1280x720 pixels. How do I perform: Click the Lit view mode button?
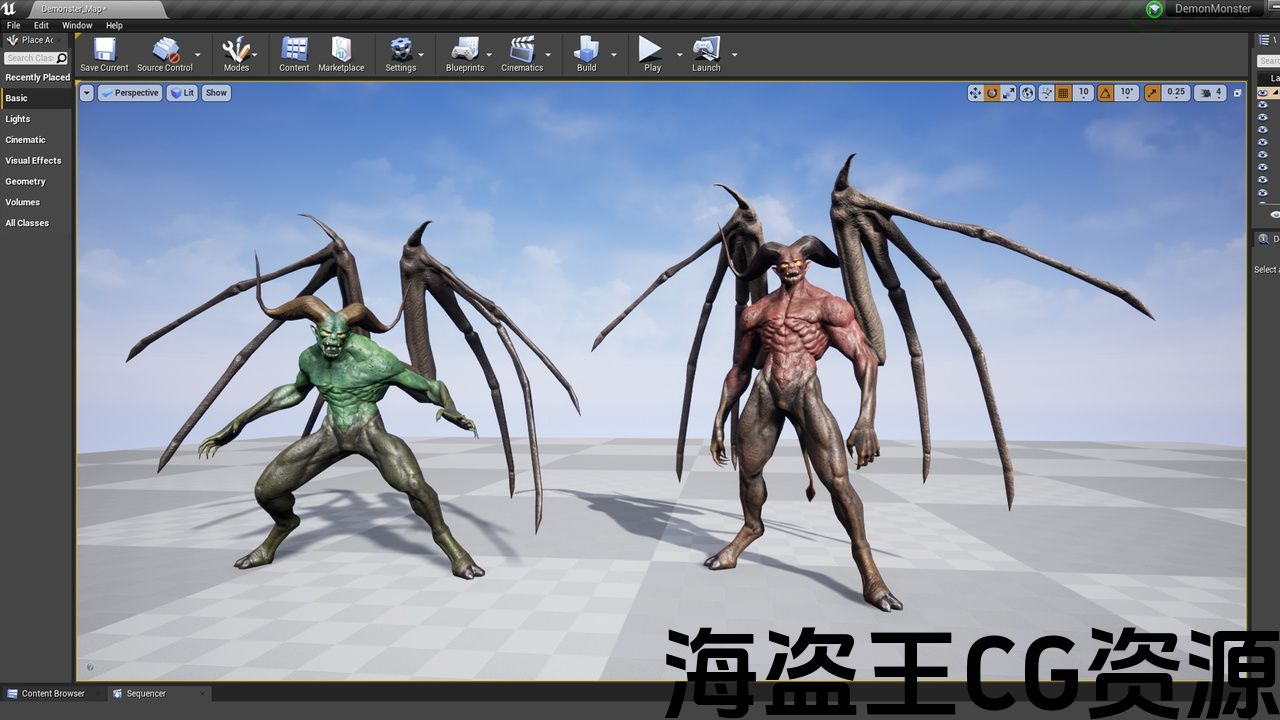point(182,93)
